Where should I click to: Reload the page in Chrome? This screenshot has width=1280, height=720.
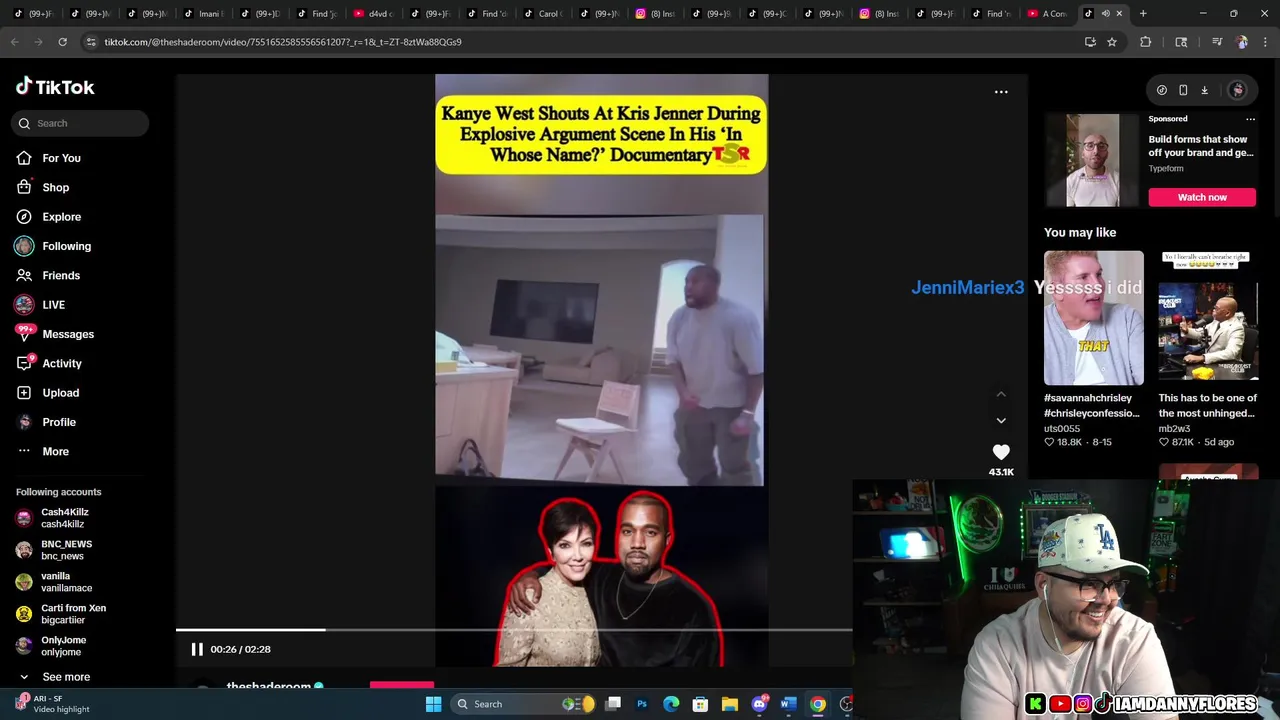(62, 42)
